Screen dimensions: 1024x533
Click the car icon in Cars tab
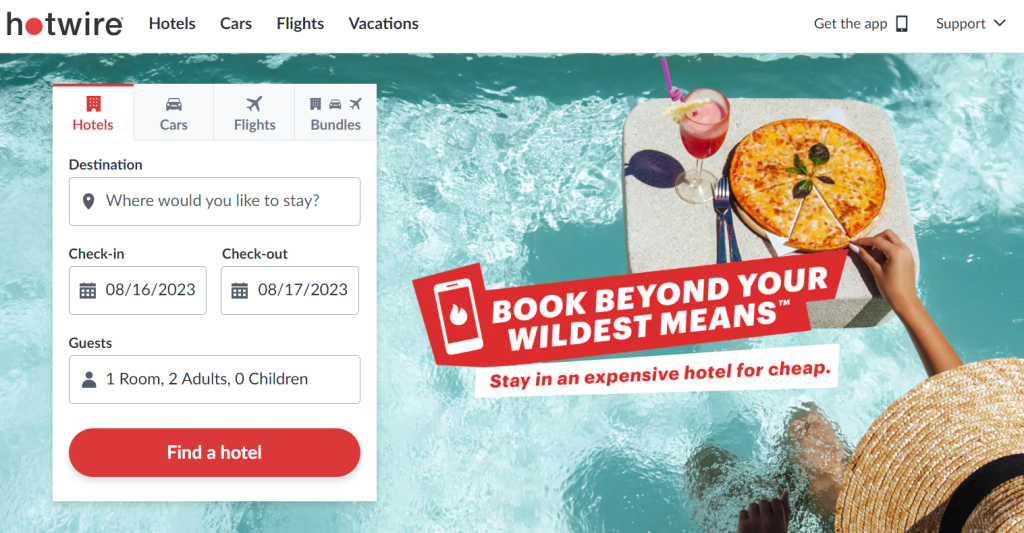[174, 104]
